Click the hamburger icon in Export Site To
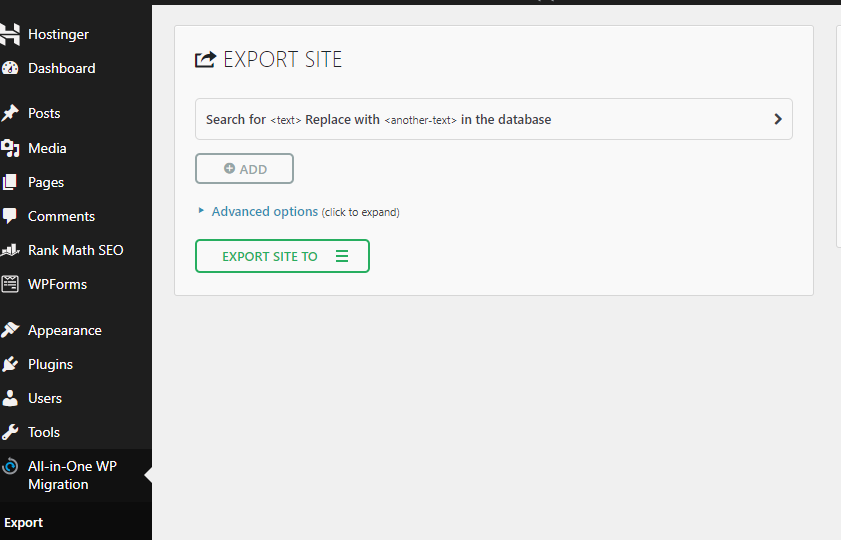The width and height of the screenshot is (841, 540). (342, 256)
